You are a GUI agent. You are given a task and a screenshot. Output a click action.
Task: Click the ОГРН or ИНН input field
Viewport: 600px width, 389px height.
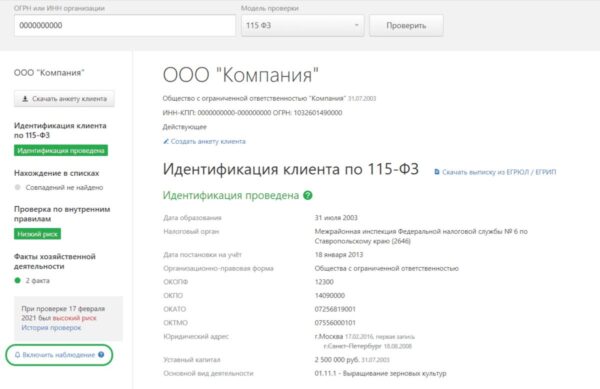tap(125, 26)
